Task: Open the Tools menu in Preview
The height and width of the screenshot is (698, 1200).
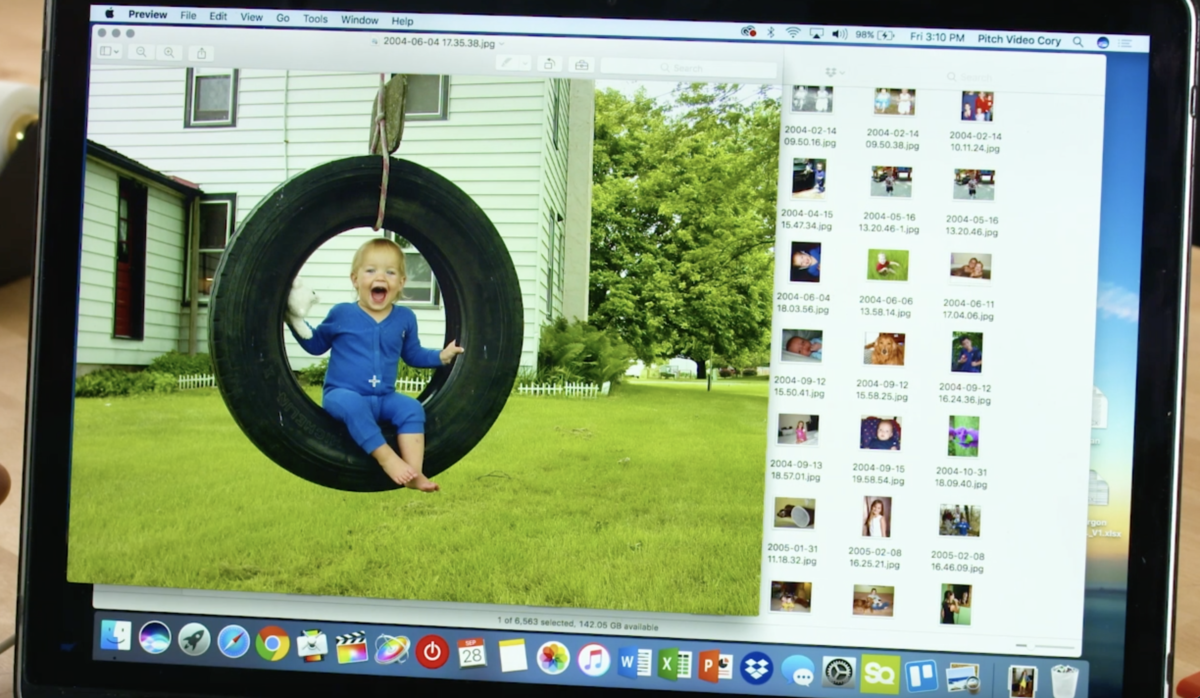Action: point(315,19)
